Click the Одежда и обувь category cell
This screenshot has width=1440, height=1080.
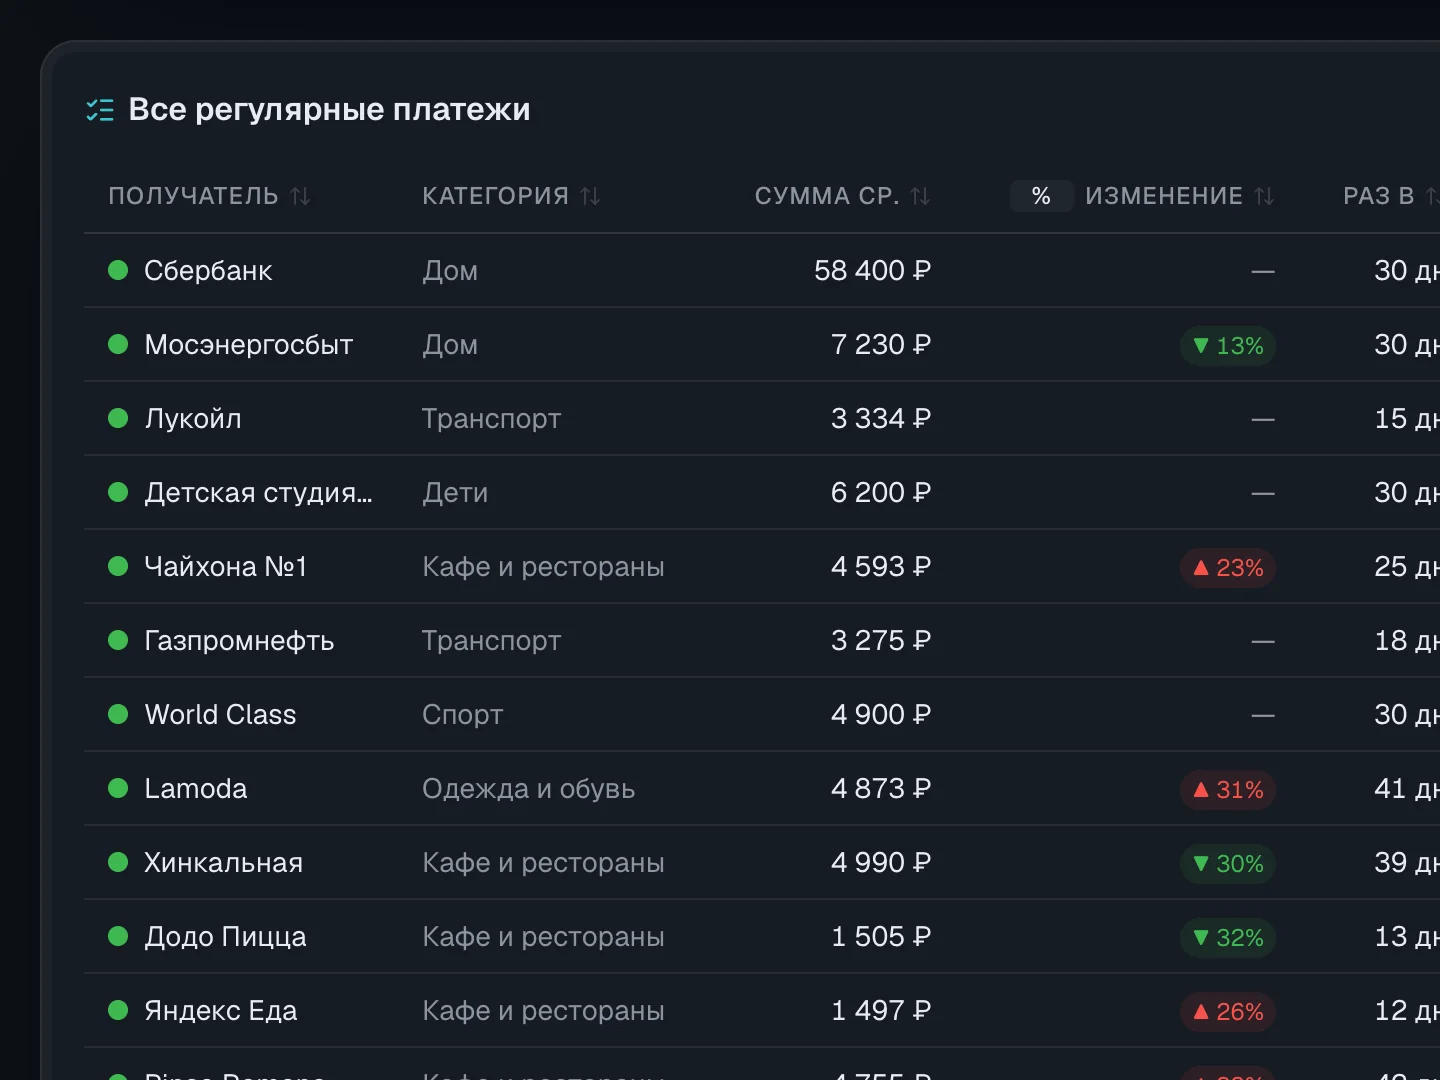(528, 789)
